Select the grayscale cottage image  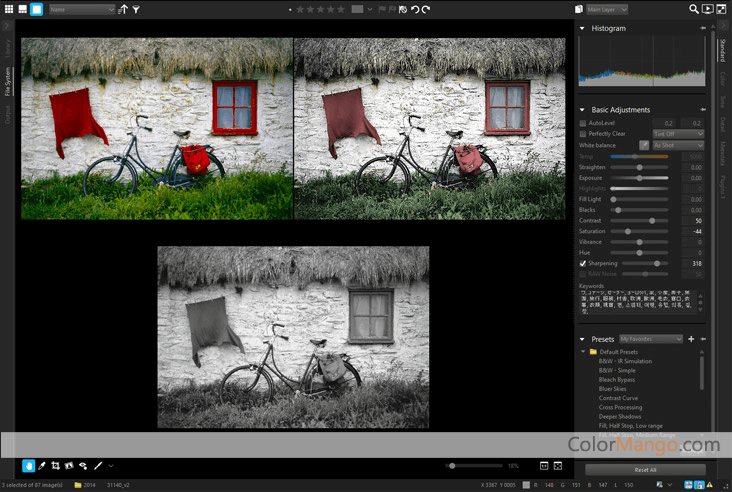click(293, 336)
